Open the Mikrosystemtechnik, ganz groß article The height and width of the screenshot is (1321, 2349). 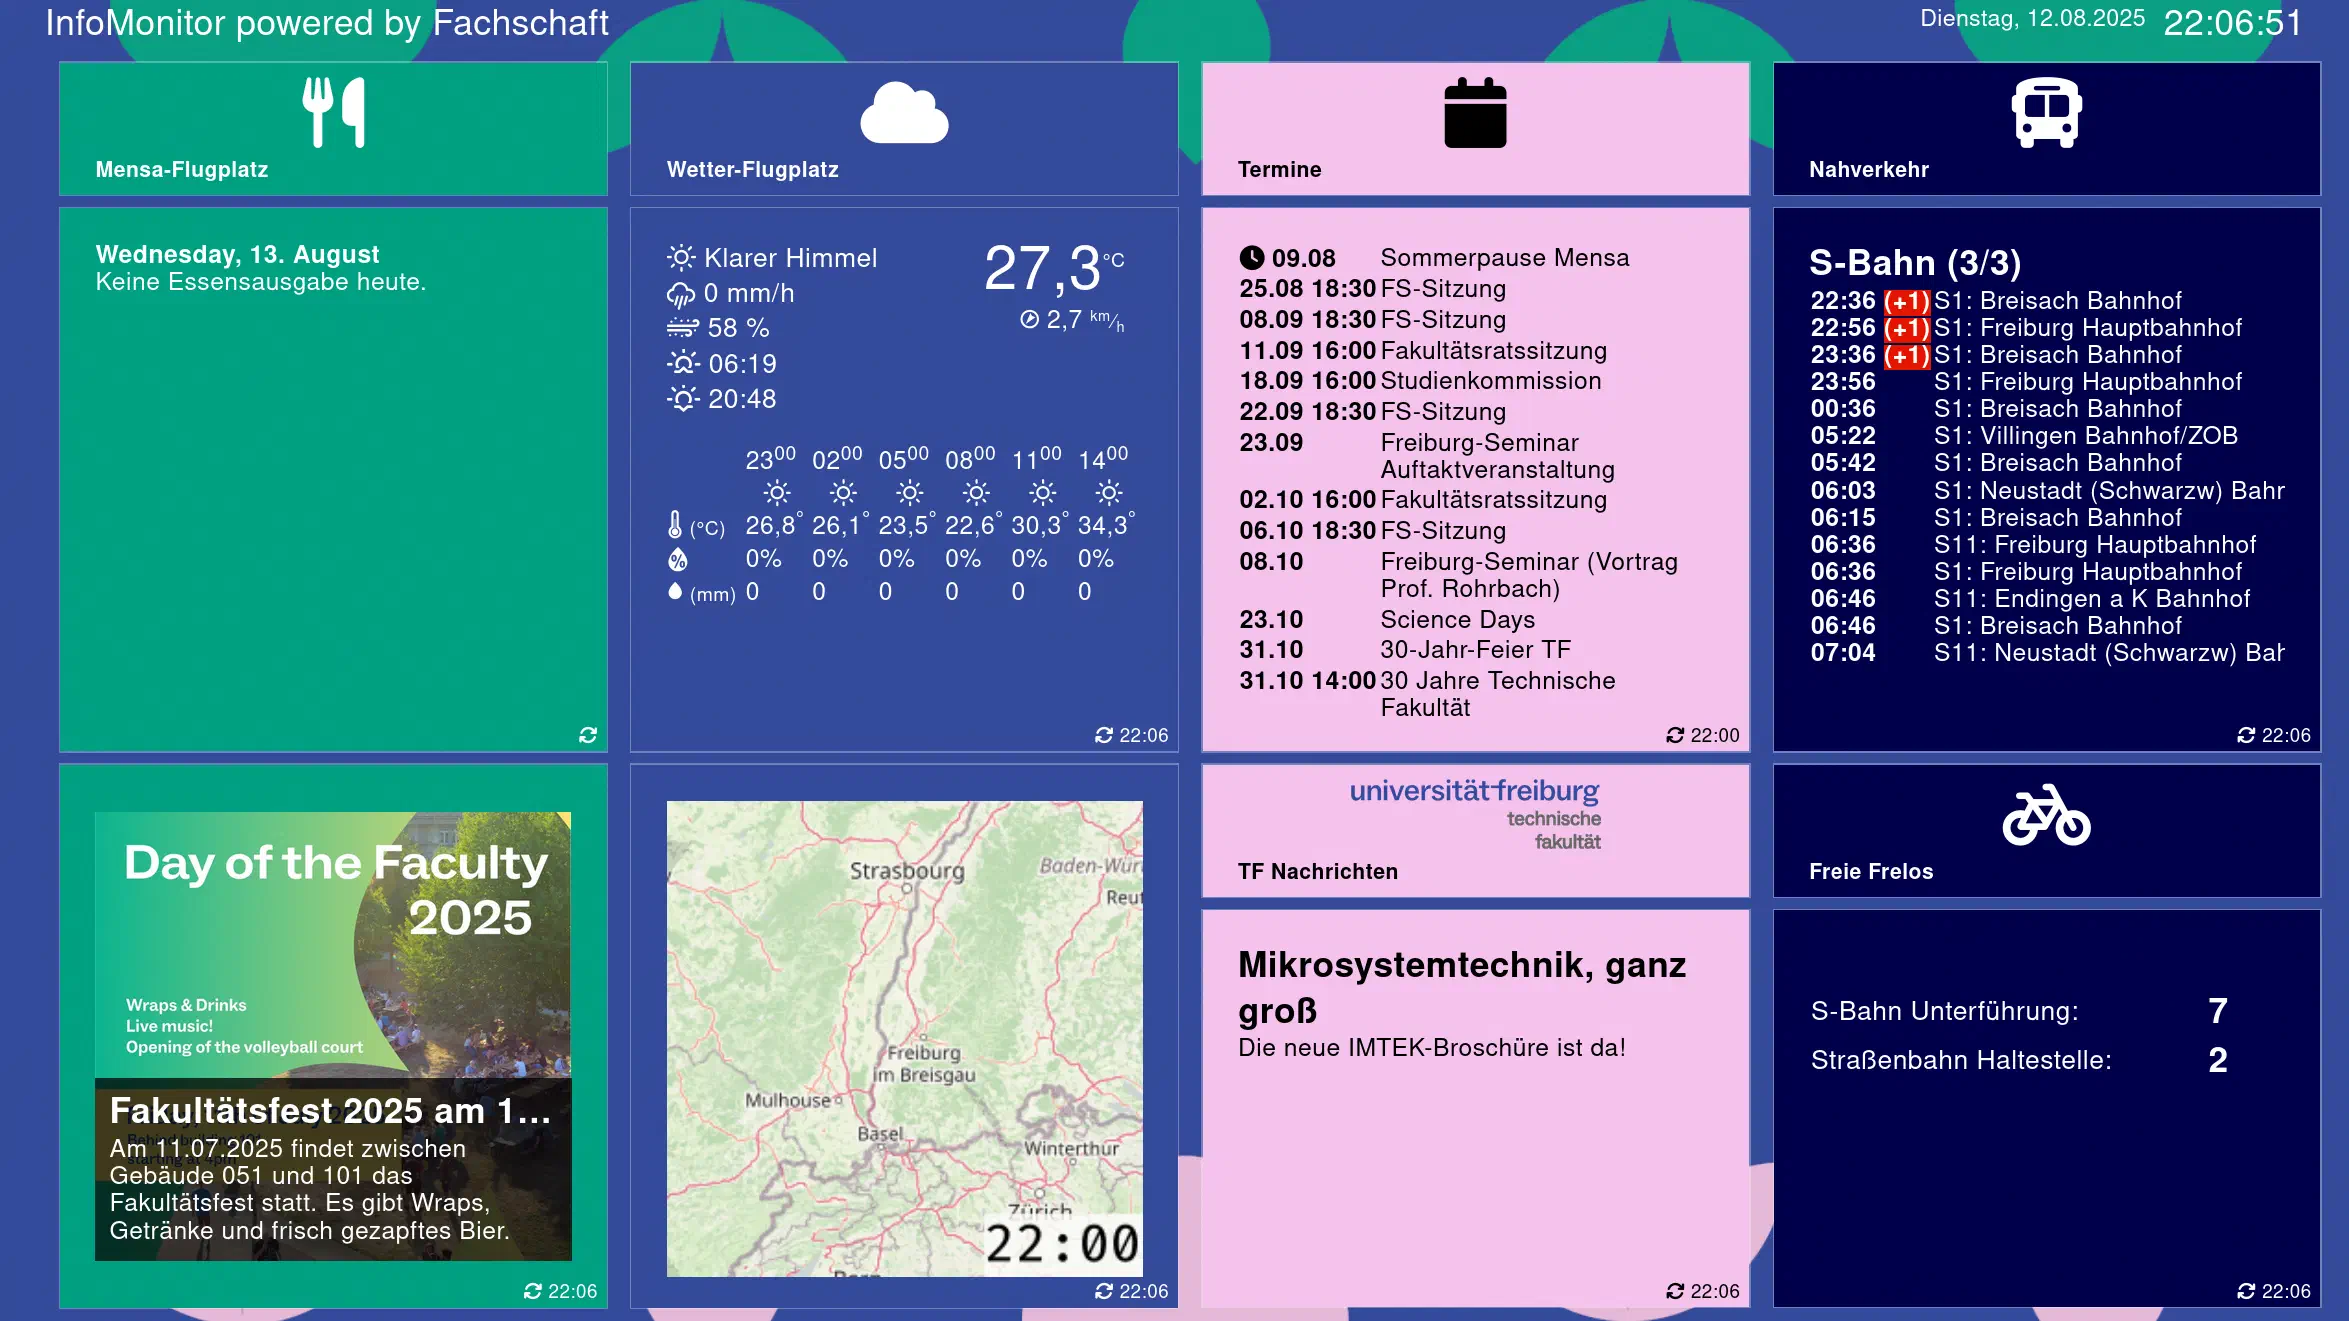coord(1462,988)
